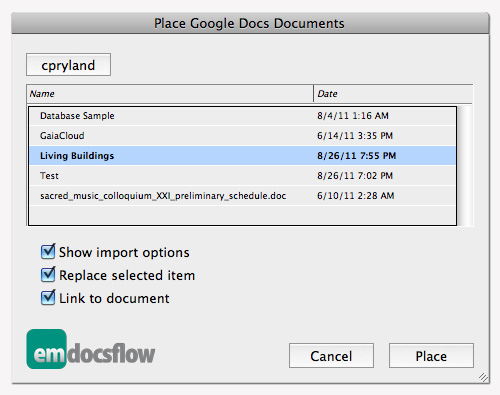Toggle the Replace selected item checkbox

(x=48, y=275)
